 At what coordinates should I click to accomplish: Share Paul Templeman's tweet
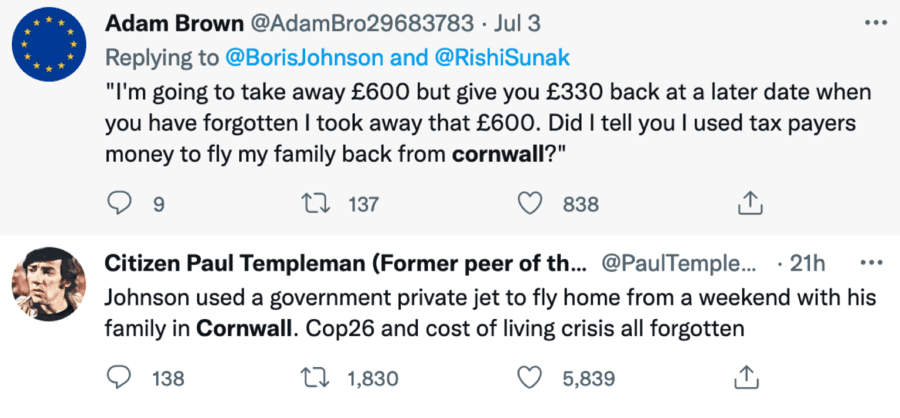[x=745, y=378]
